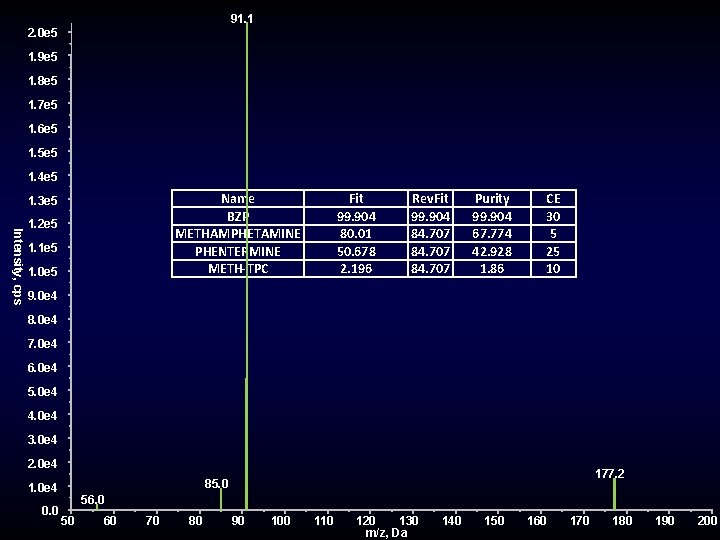Click the 56.0 peak label

92,500
